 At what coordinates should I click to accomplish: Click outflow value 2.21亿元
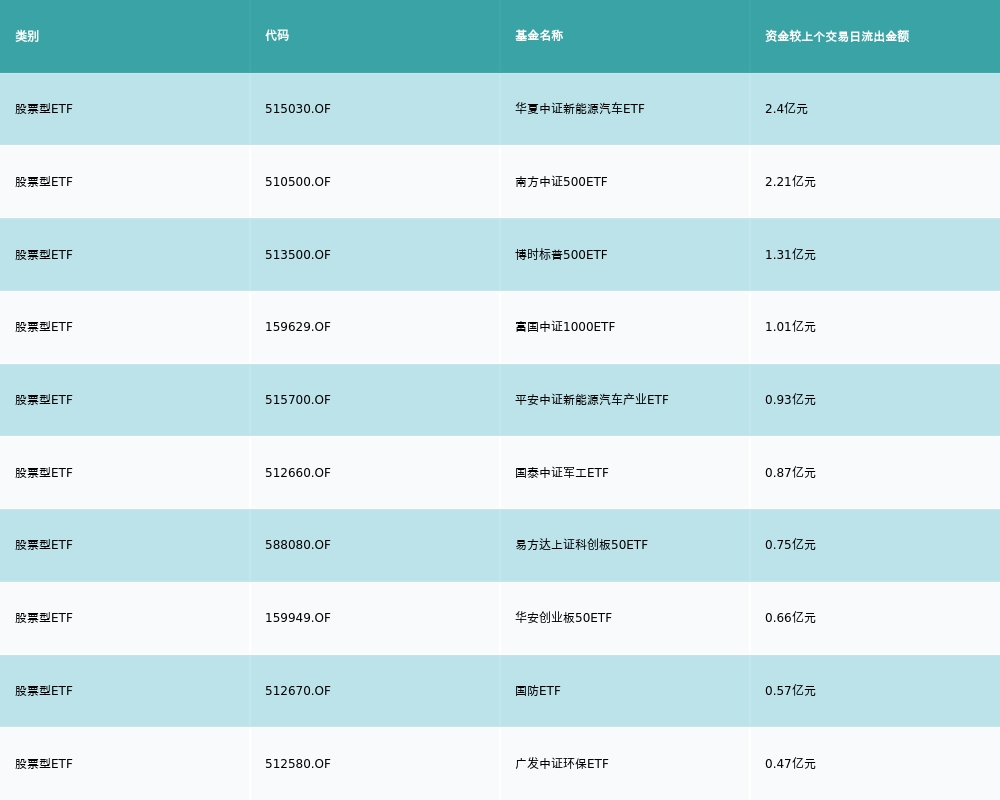click(x=790, y=182)
